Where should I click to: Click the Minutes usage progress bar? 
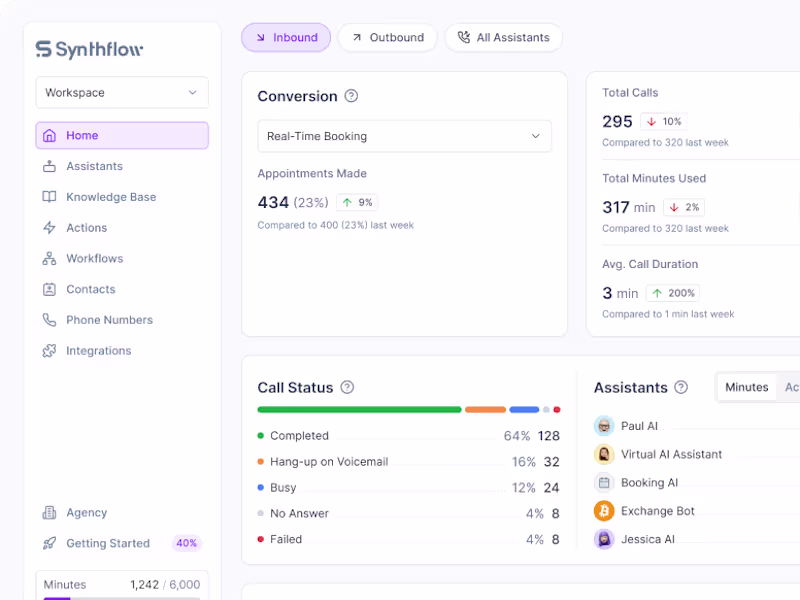coord(122,598)
